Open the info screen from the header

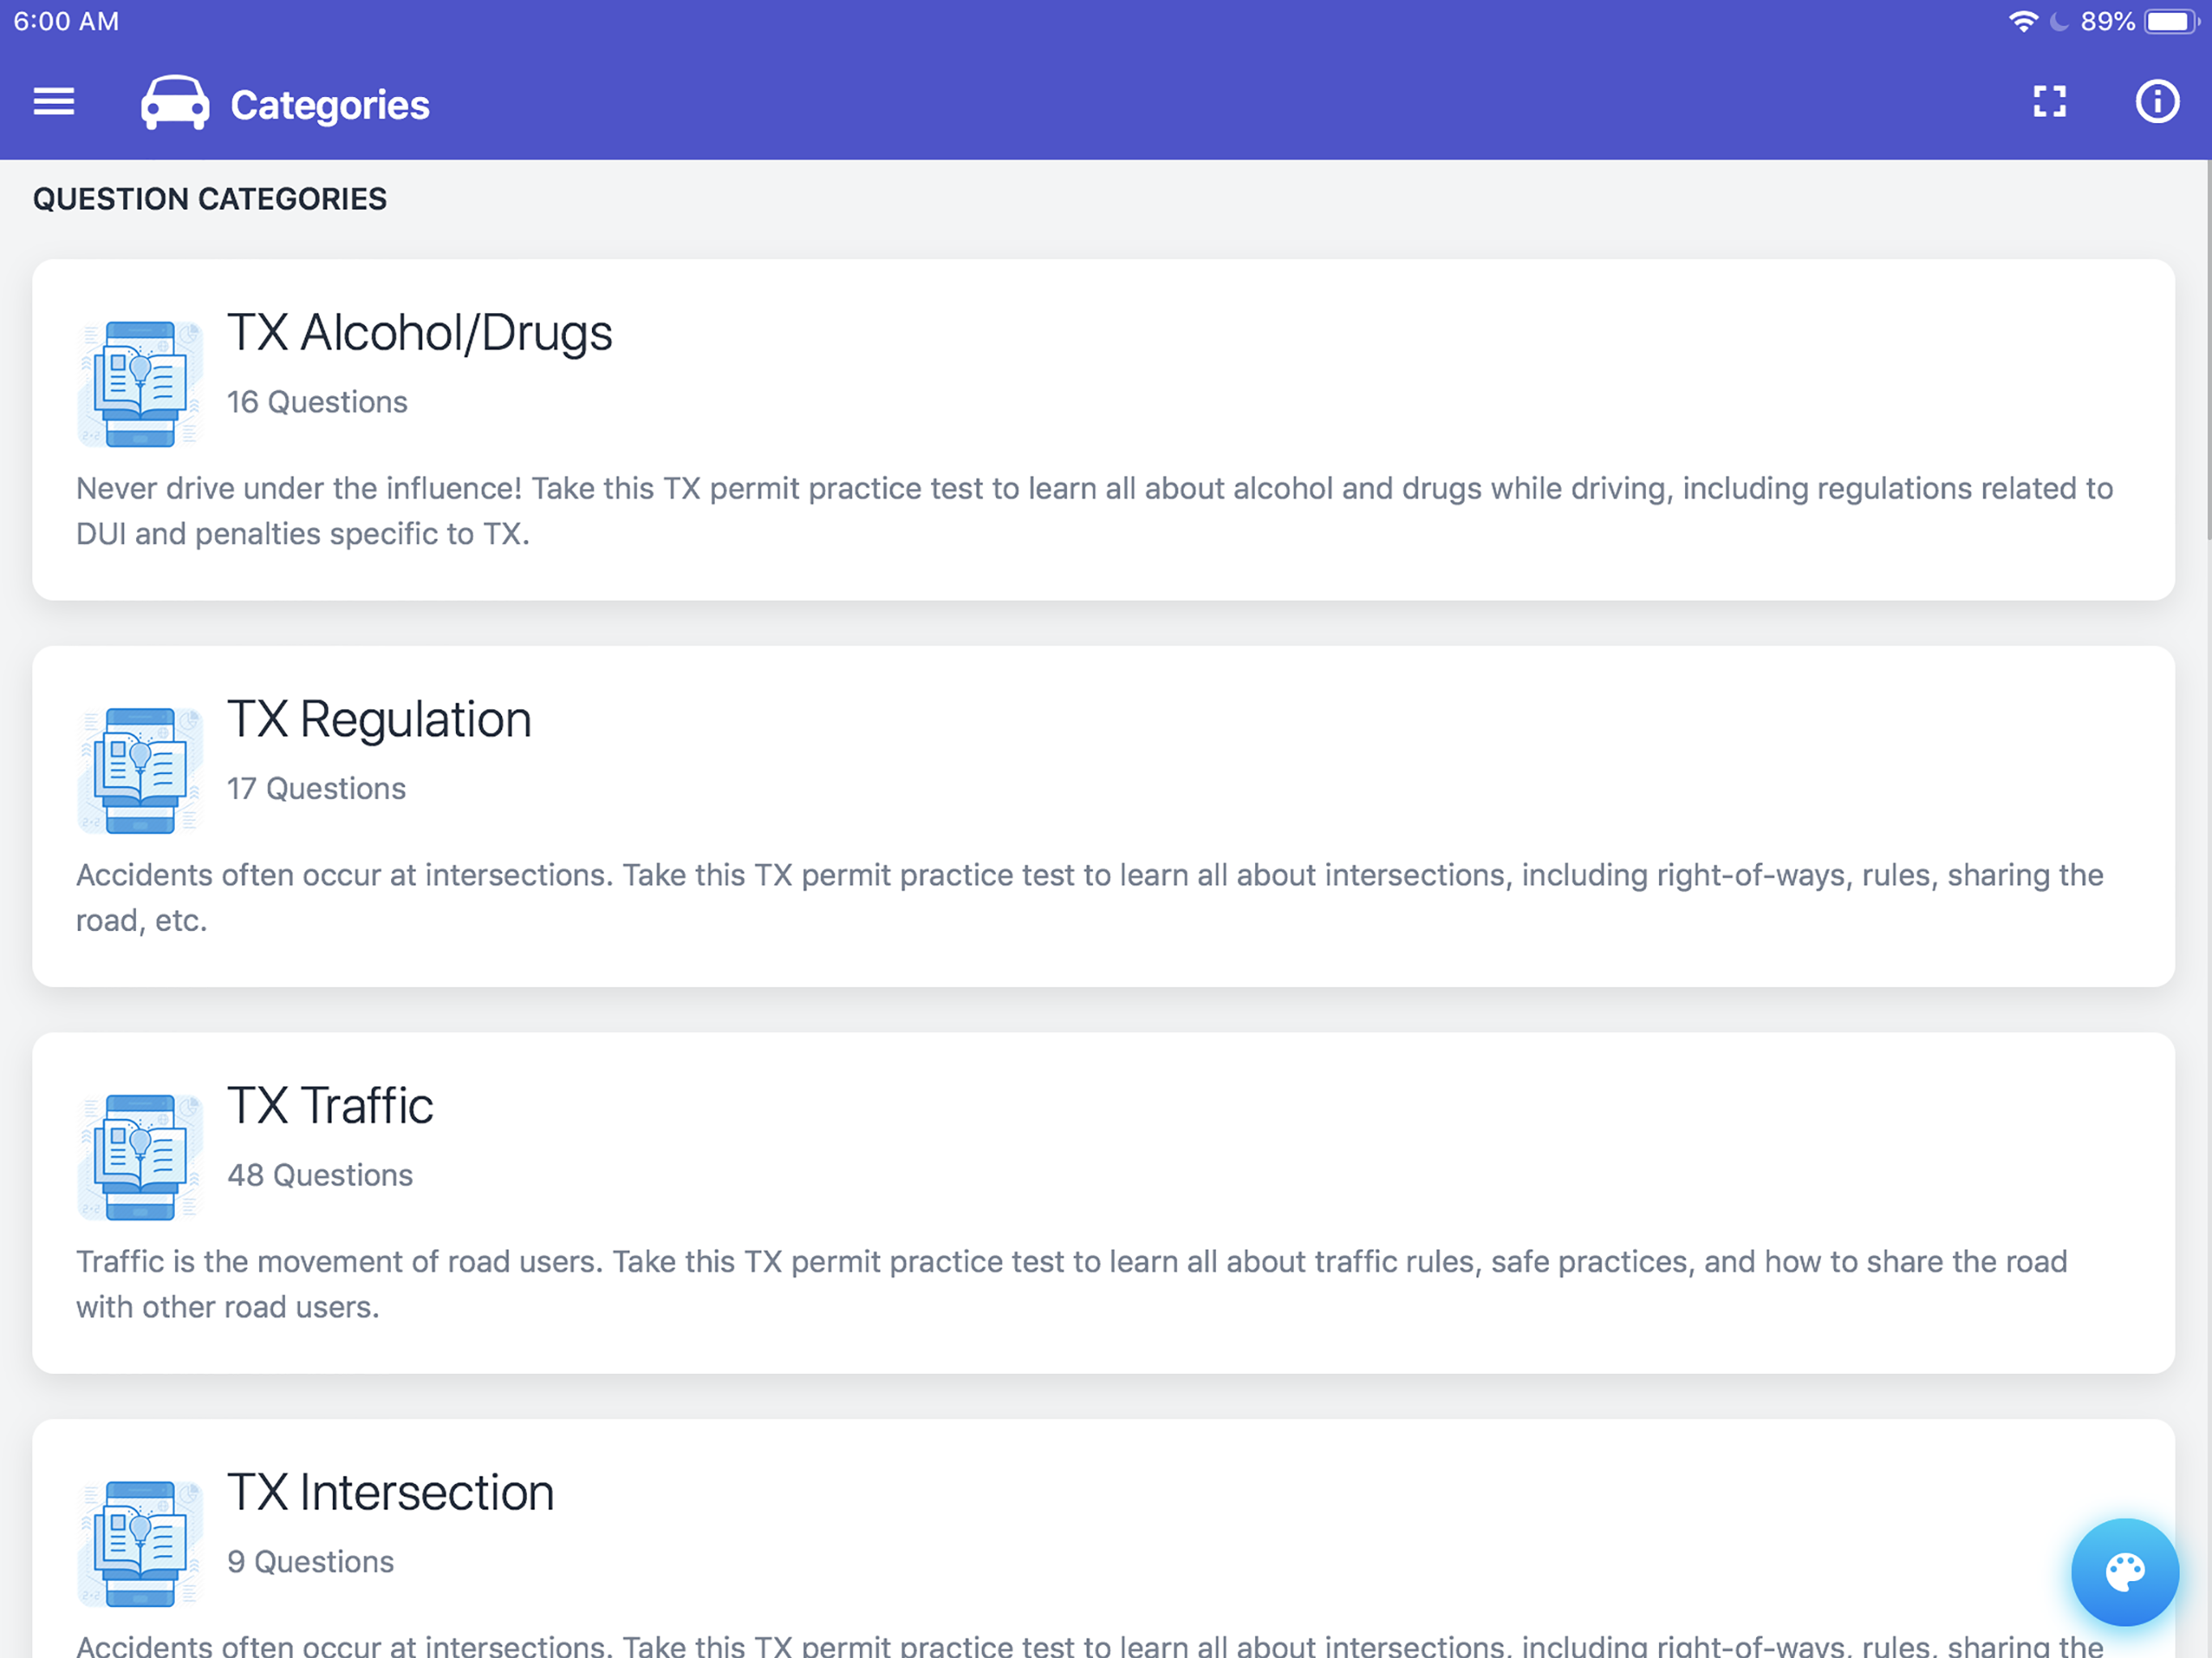click(2157, 102)
